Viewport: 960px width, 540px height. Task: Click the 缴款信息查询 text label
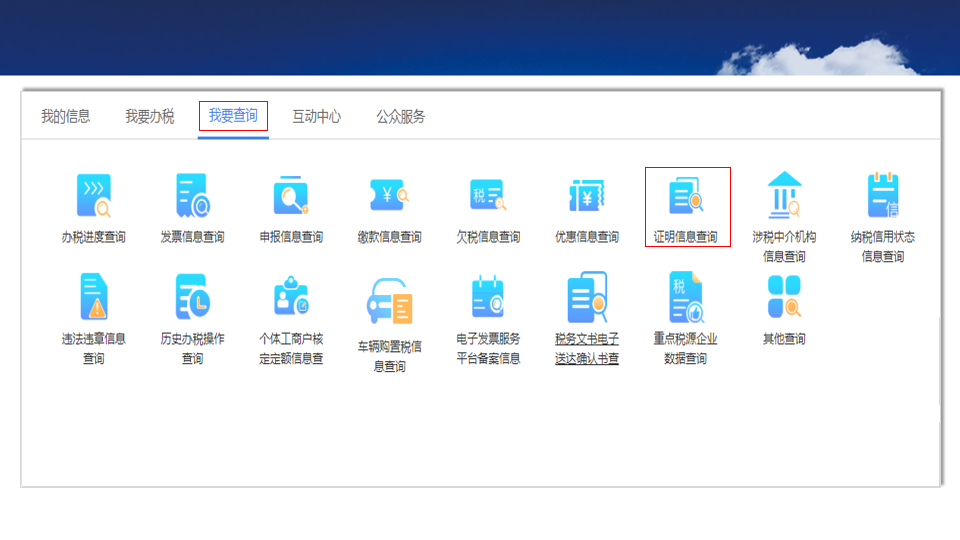[389, 237]
